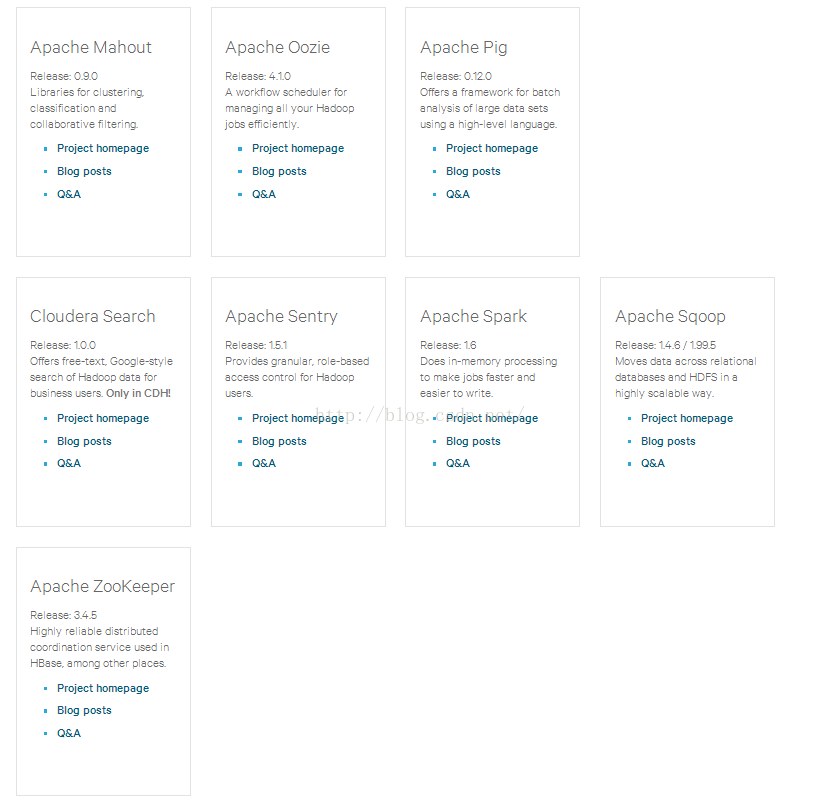The image size is (820, 809).
Task: Open Apache Pig Q&A link
Action: [x=458, y=194]
